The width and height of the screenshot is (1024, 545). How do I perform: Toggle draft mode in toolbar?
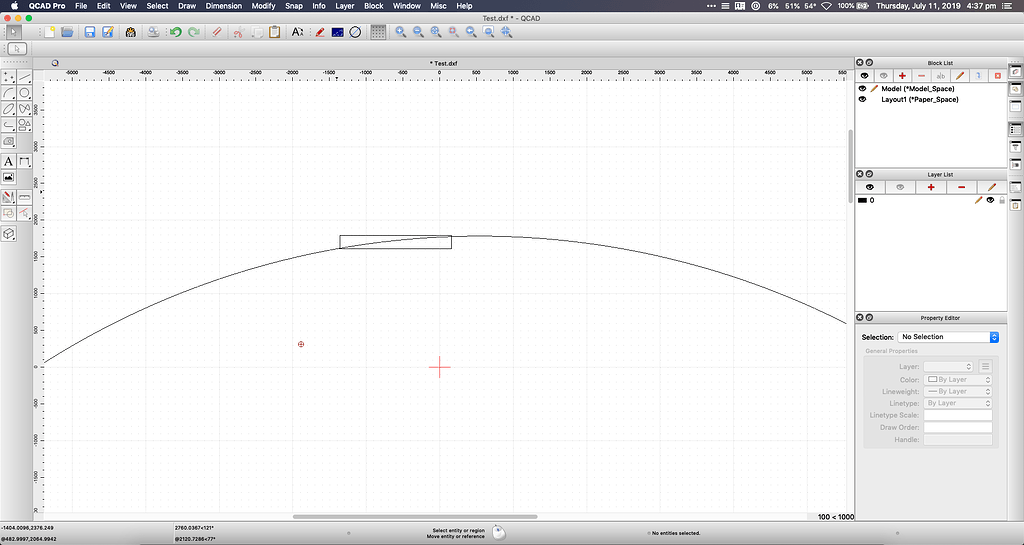point(320,32)
